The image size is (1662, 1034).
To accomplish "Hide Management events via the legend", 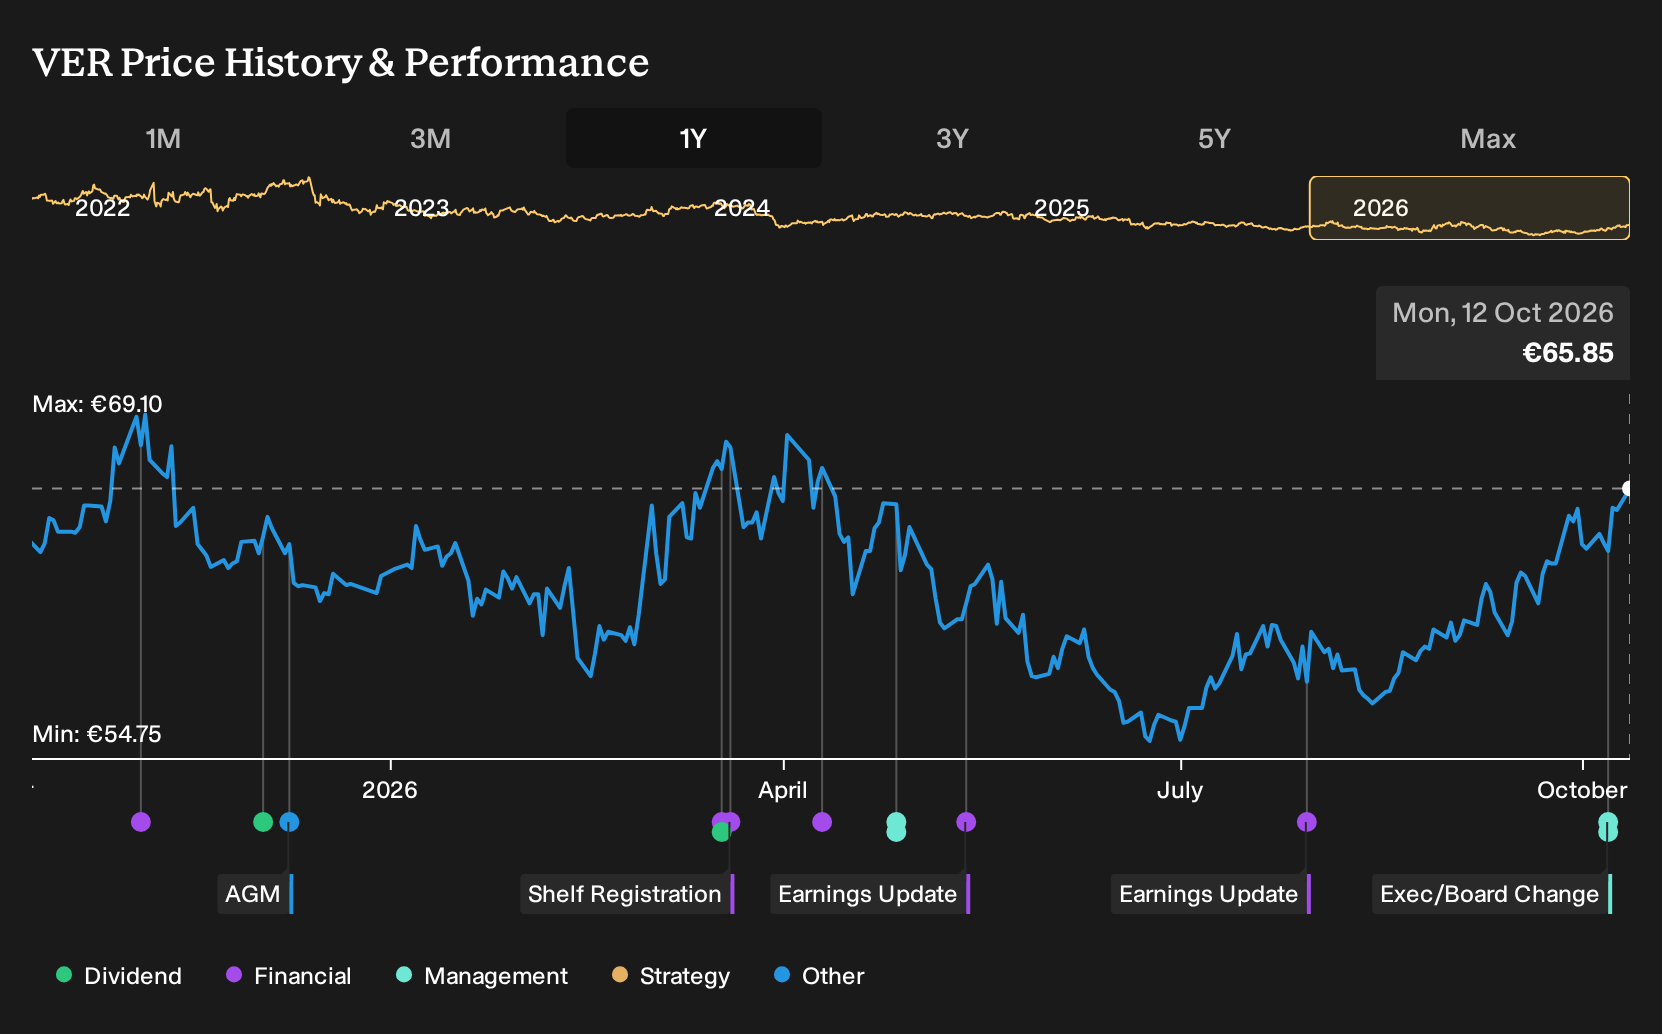I will pyautogui.click(x=482, y=976).
